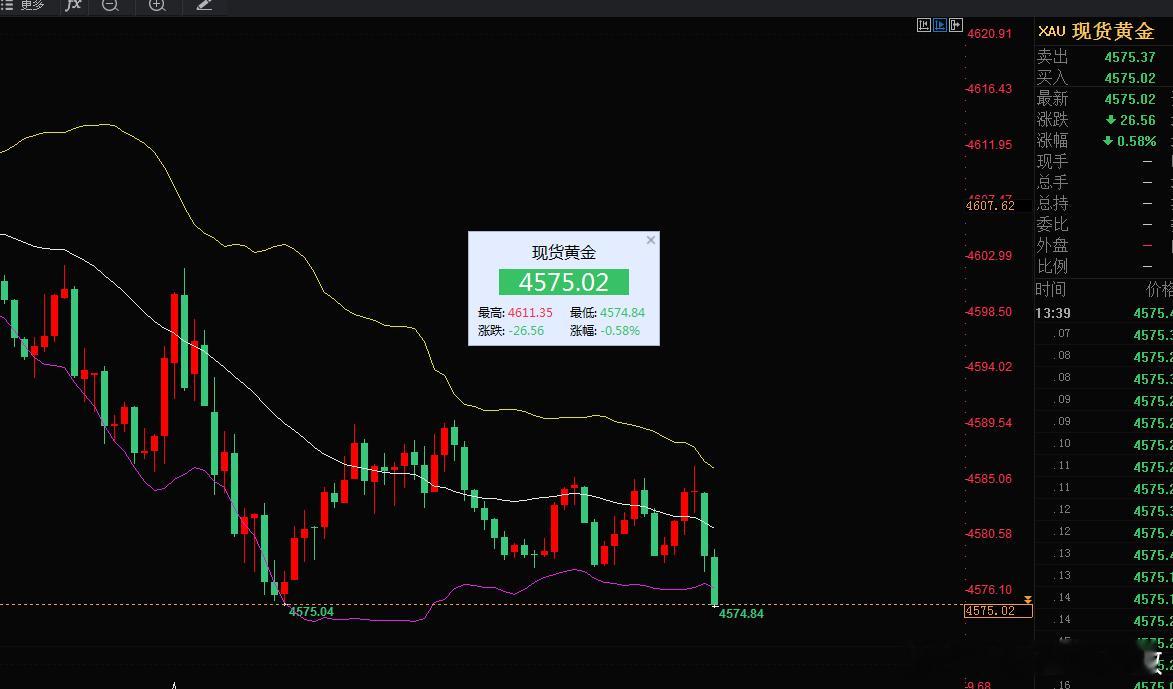This screenshot has width=1173, height=689.
Task: Click the 4620.91 axis label
Action: (x=989, y=34)
